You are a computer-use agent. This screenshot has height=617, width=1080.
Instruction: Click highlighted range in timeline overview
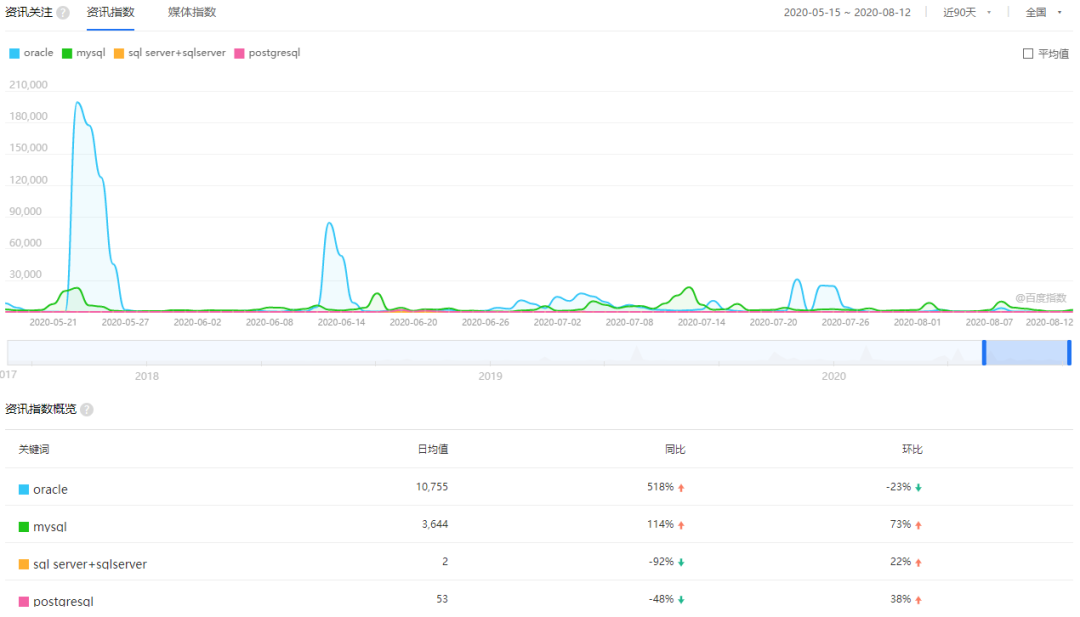click(x=1026, y=353)
